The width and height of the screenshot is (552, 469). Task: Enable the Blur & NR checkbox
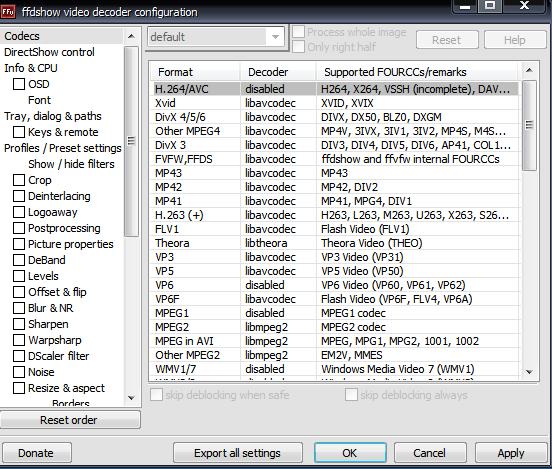[x=19, y=308]
